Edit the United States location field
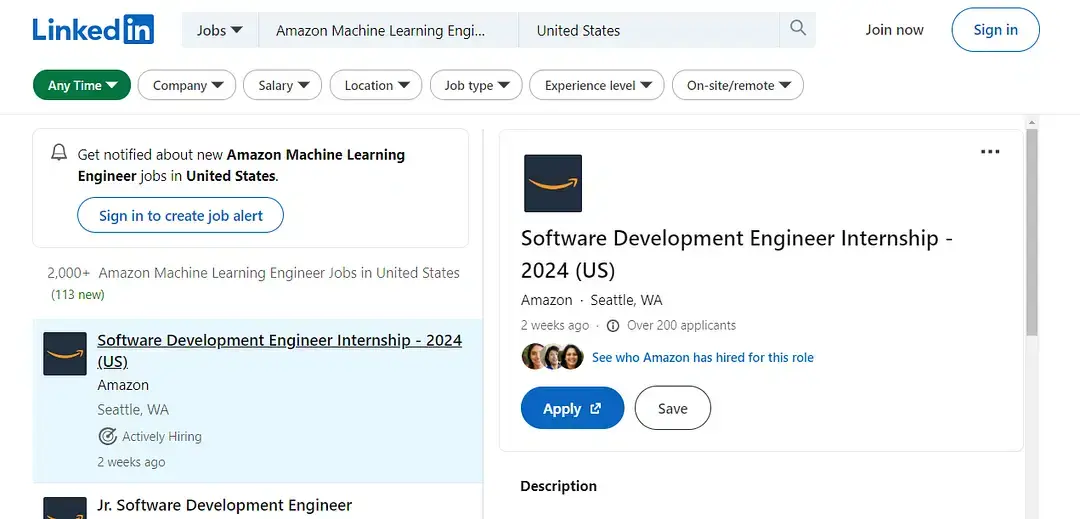 coord(649,30)
